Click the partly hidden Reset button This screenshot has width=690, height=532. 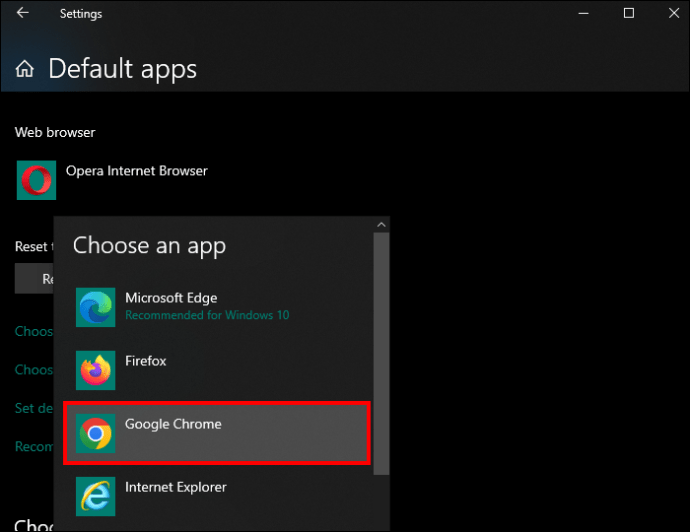click(x=34, y=279)
